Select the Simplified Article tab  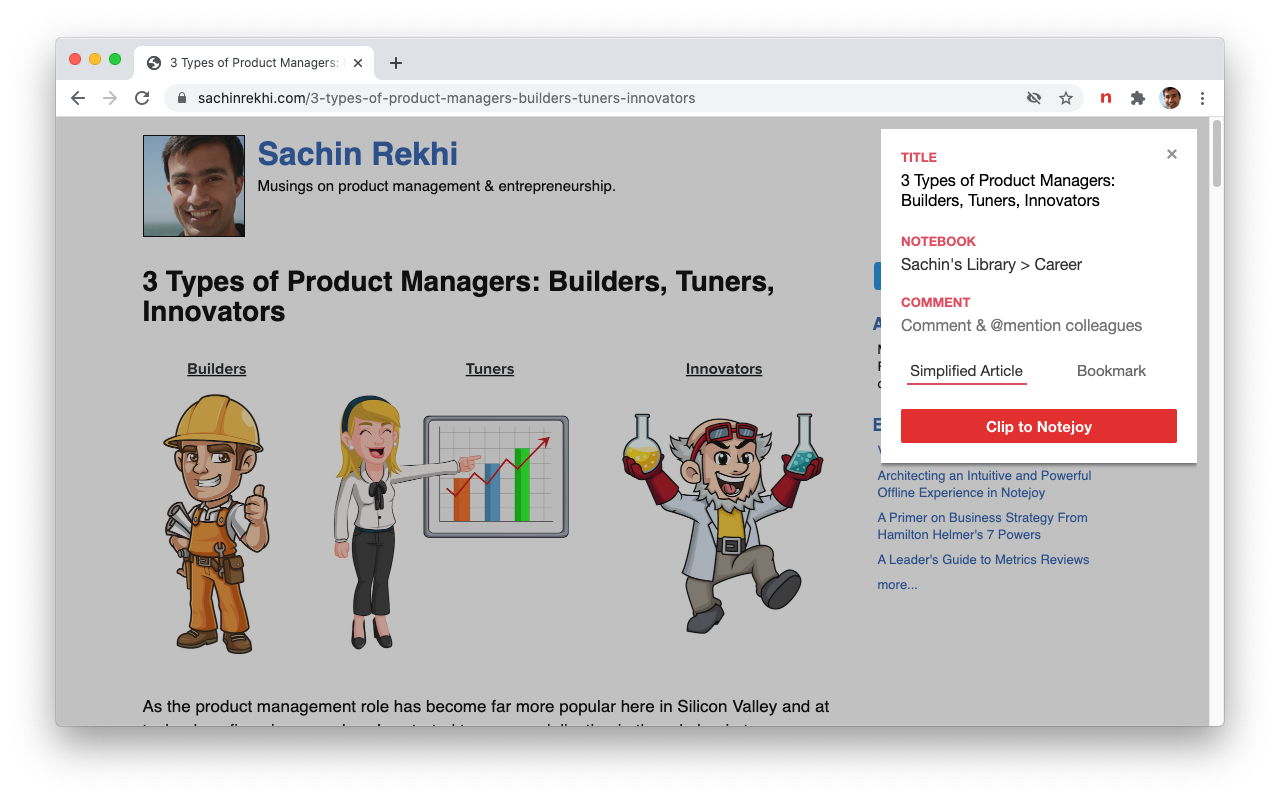[x=966, y=371]
